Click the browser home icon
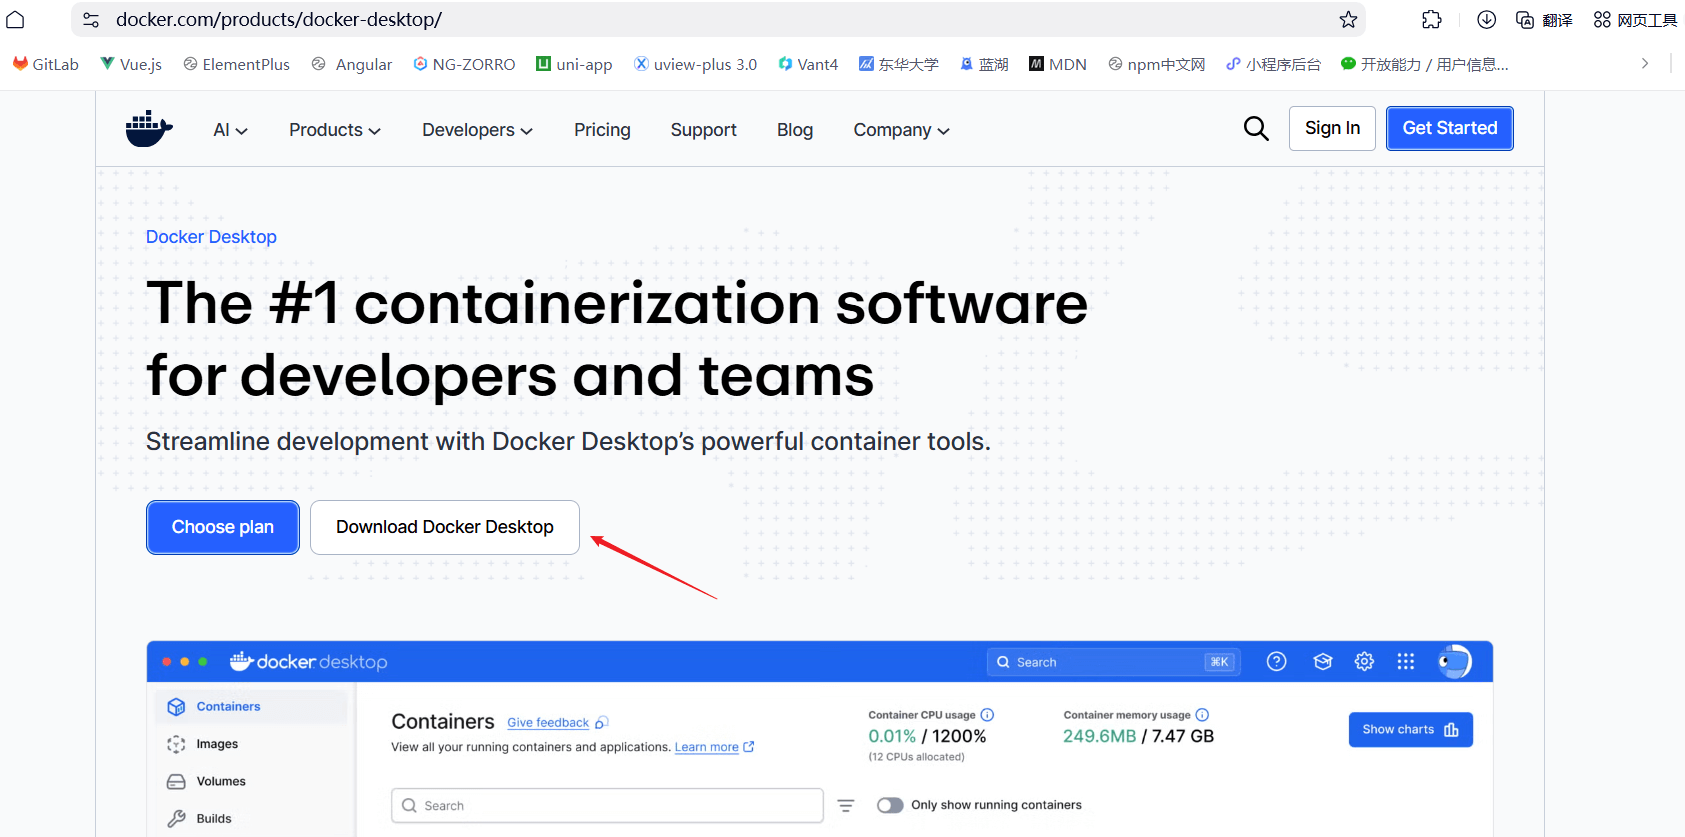Image resolution: width=1685 pixels, height=837 pixels. pos(15,20)
